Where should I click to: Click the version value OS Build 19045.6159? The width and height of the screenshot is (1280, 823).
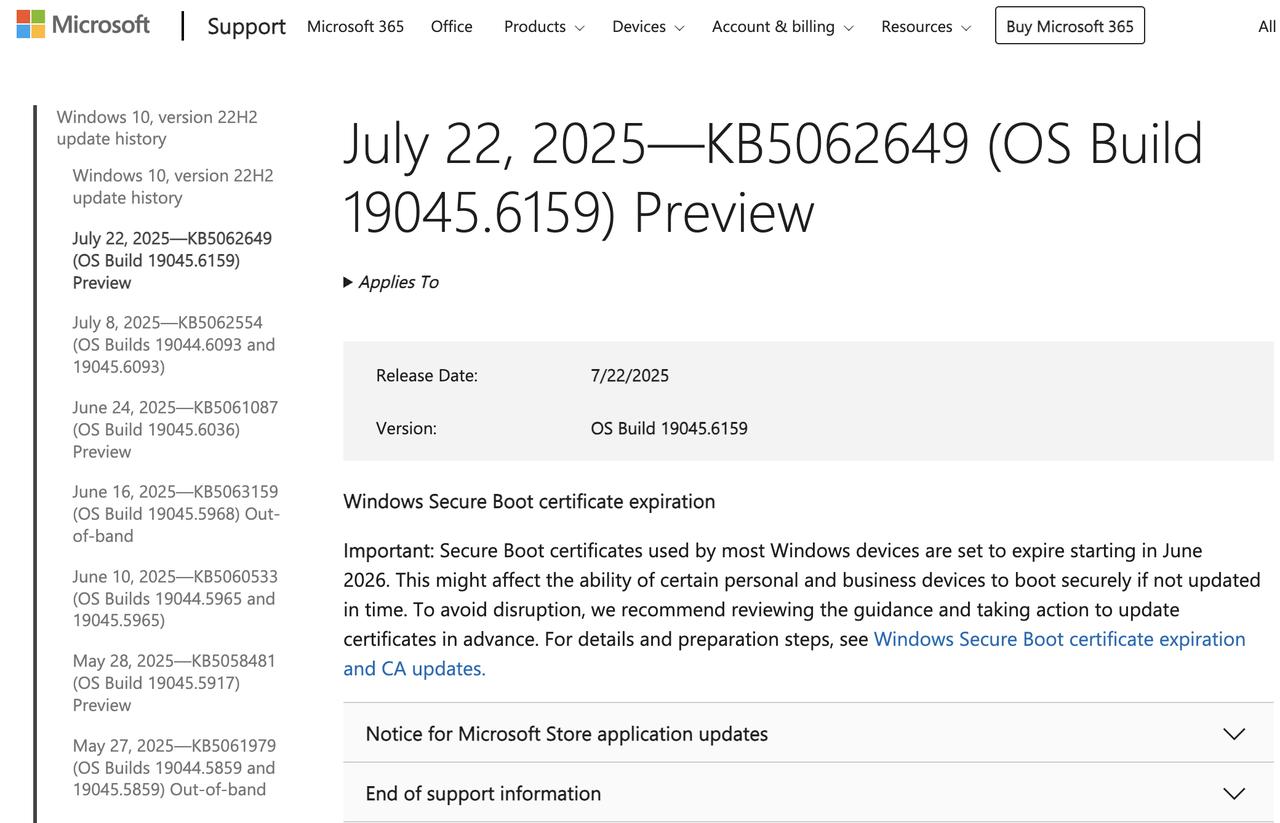tap(669, 428)
